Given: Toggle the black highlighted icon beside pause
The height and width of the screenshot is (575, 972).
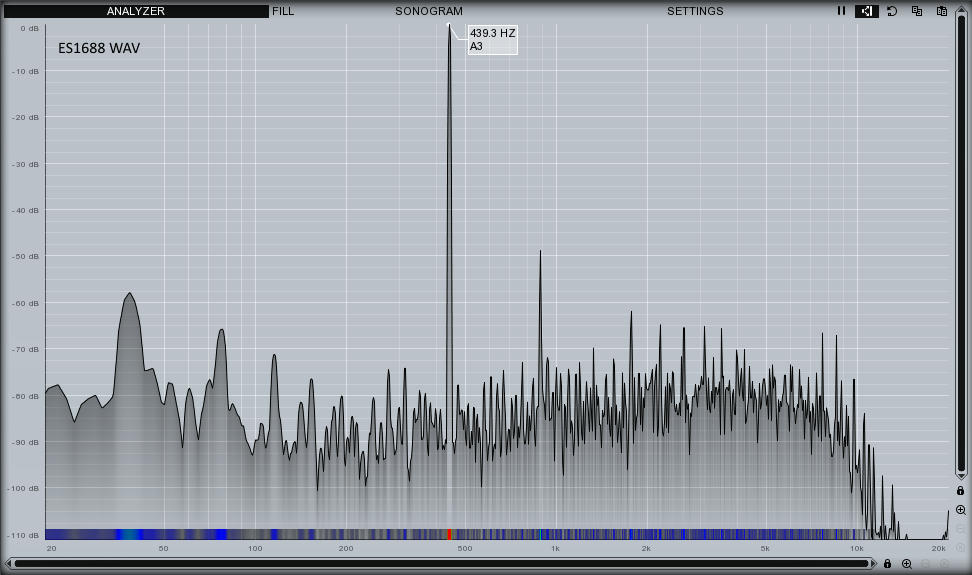Looking at the screenshot, I should click(867, 11).
